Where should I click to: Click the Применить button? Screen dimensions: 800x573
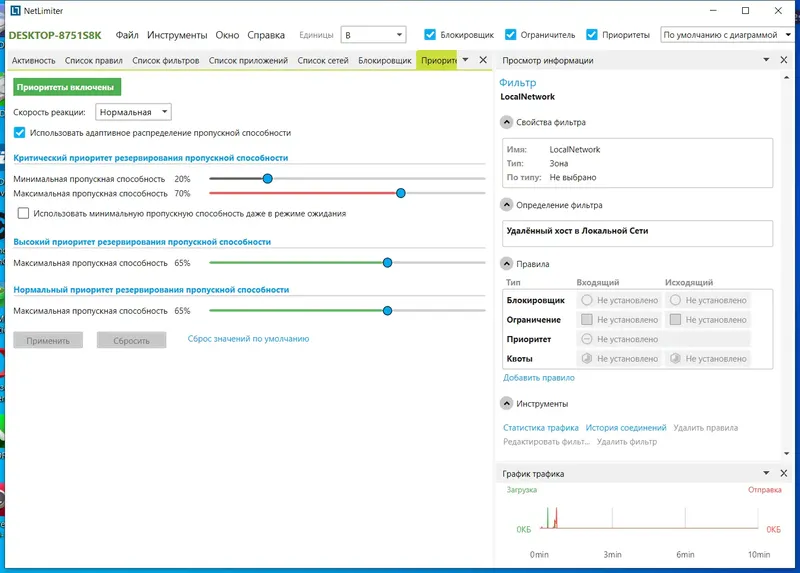48,340
